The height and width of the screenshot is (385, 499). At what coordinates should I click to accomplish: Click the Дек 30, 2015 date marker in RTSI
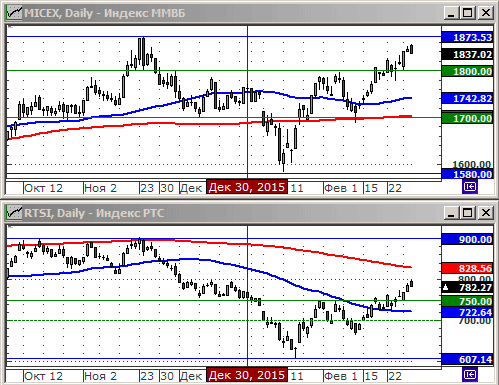(247, 375)
